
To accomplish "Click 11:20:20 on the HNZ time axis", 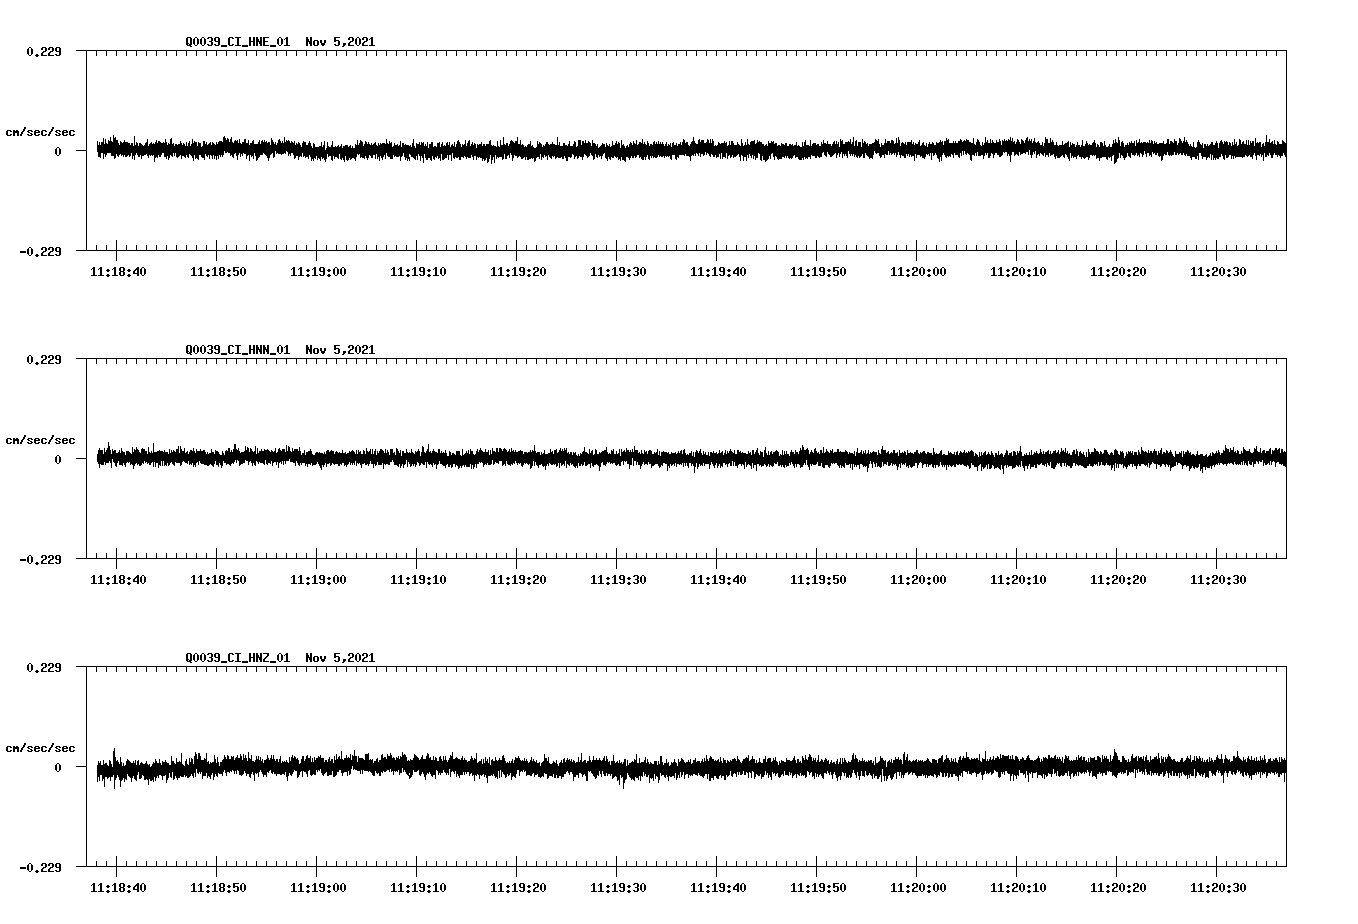I will [x=1118, y=888].
